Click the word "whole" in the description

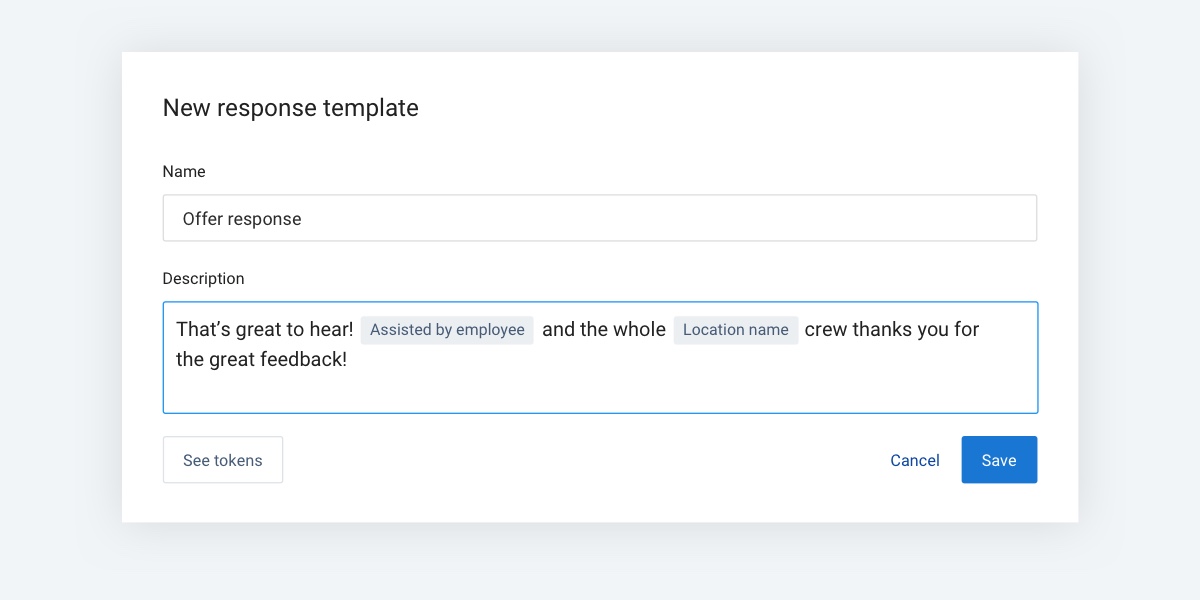640,329
